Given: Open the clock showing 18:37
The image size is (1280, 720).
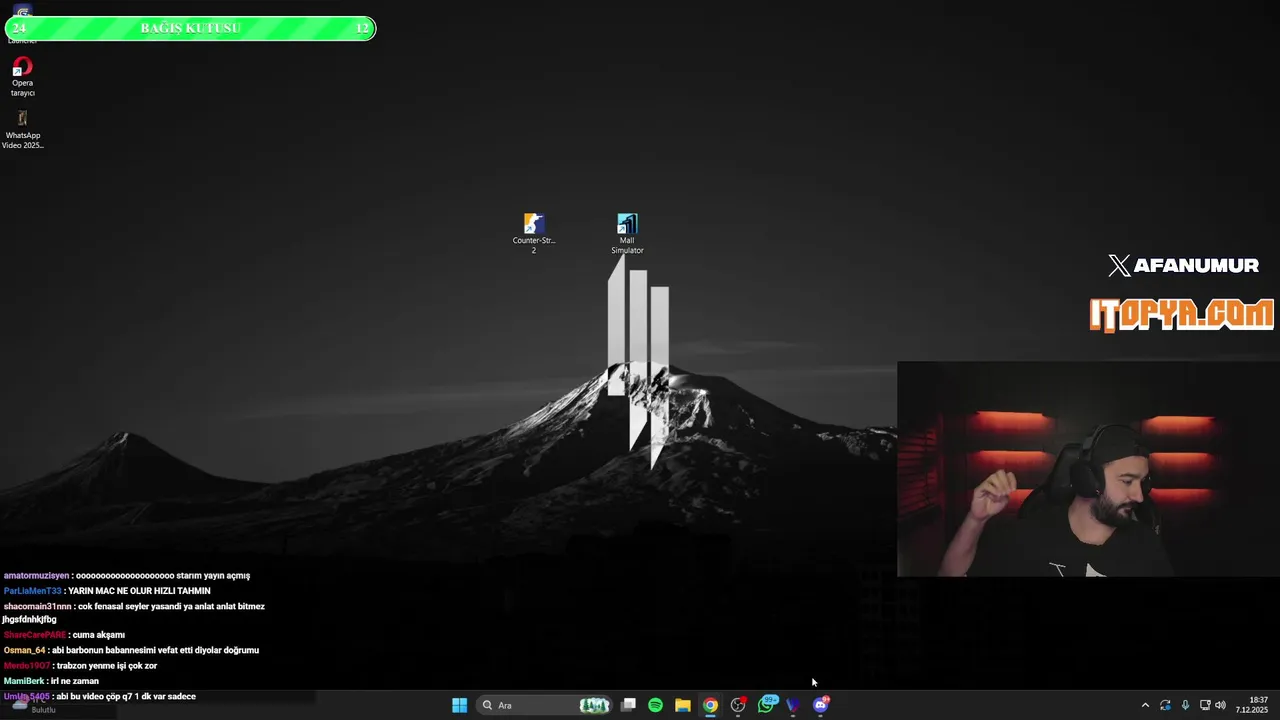Looking at the screenshot, I should [1252, 705].
